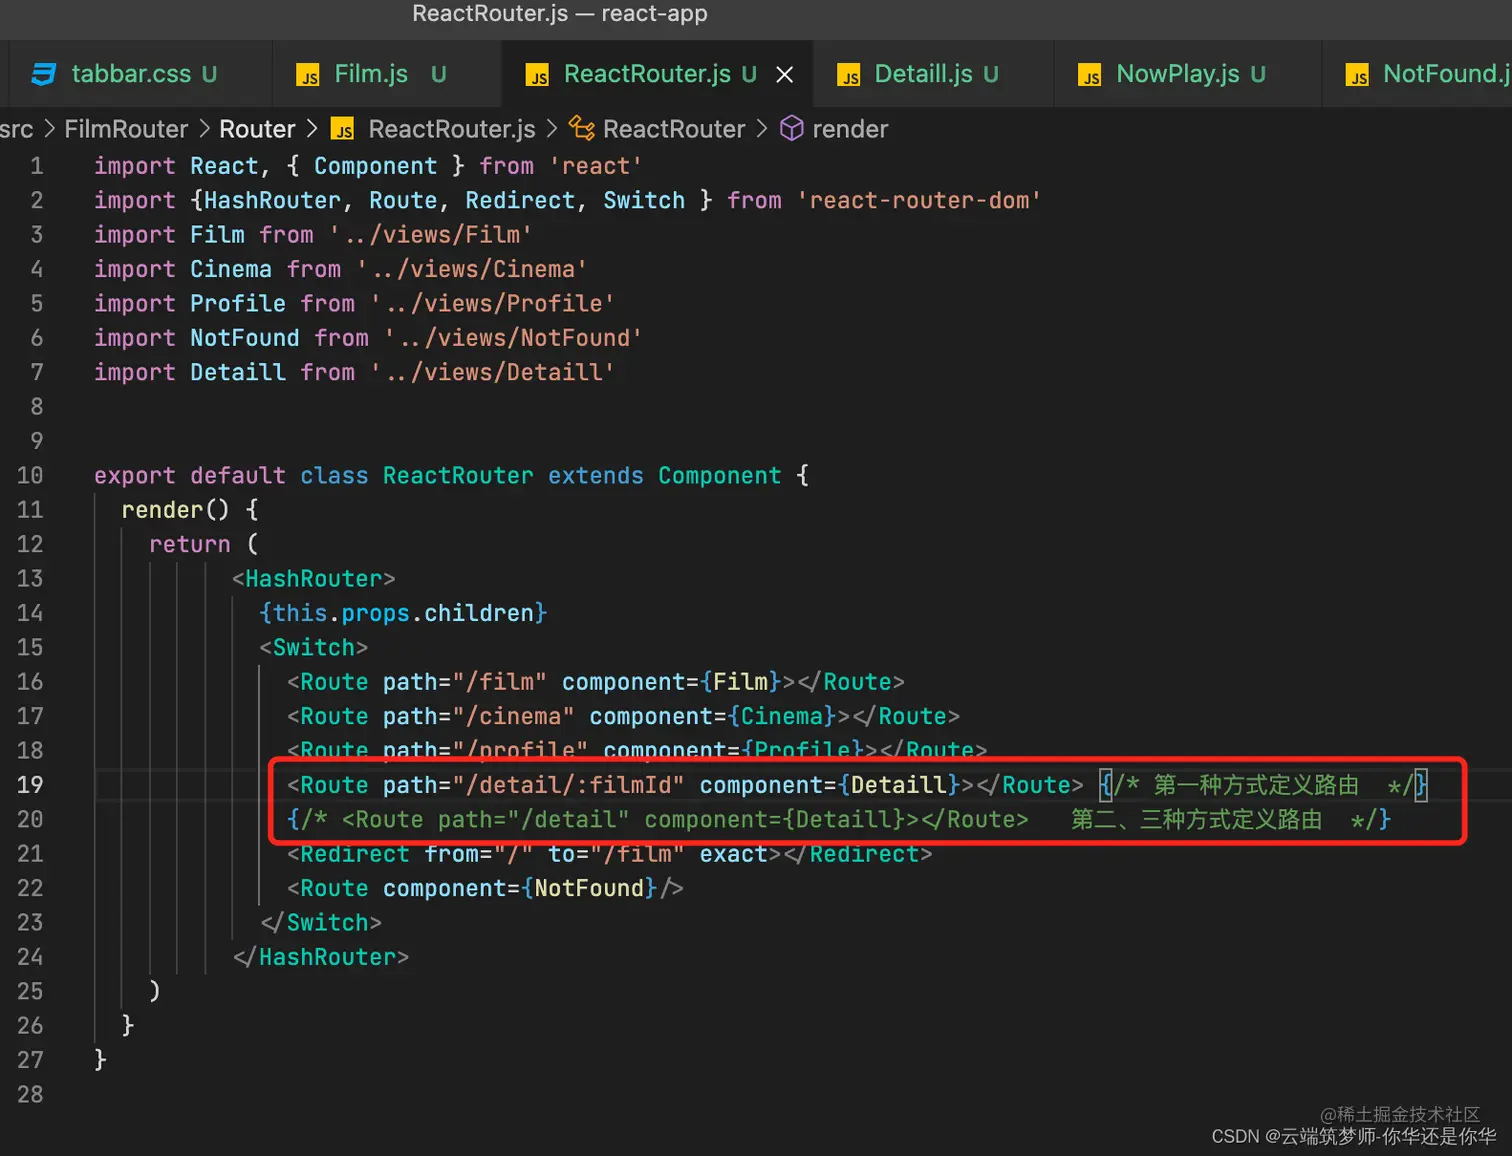Click 'react-router-dom' import string

point(919,200)
